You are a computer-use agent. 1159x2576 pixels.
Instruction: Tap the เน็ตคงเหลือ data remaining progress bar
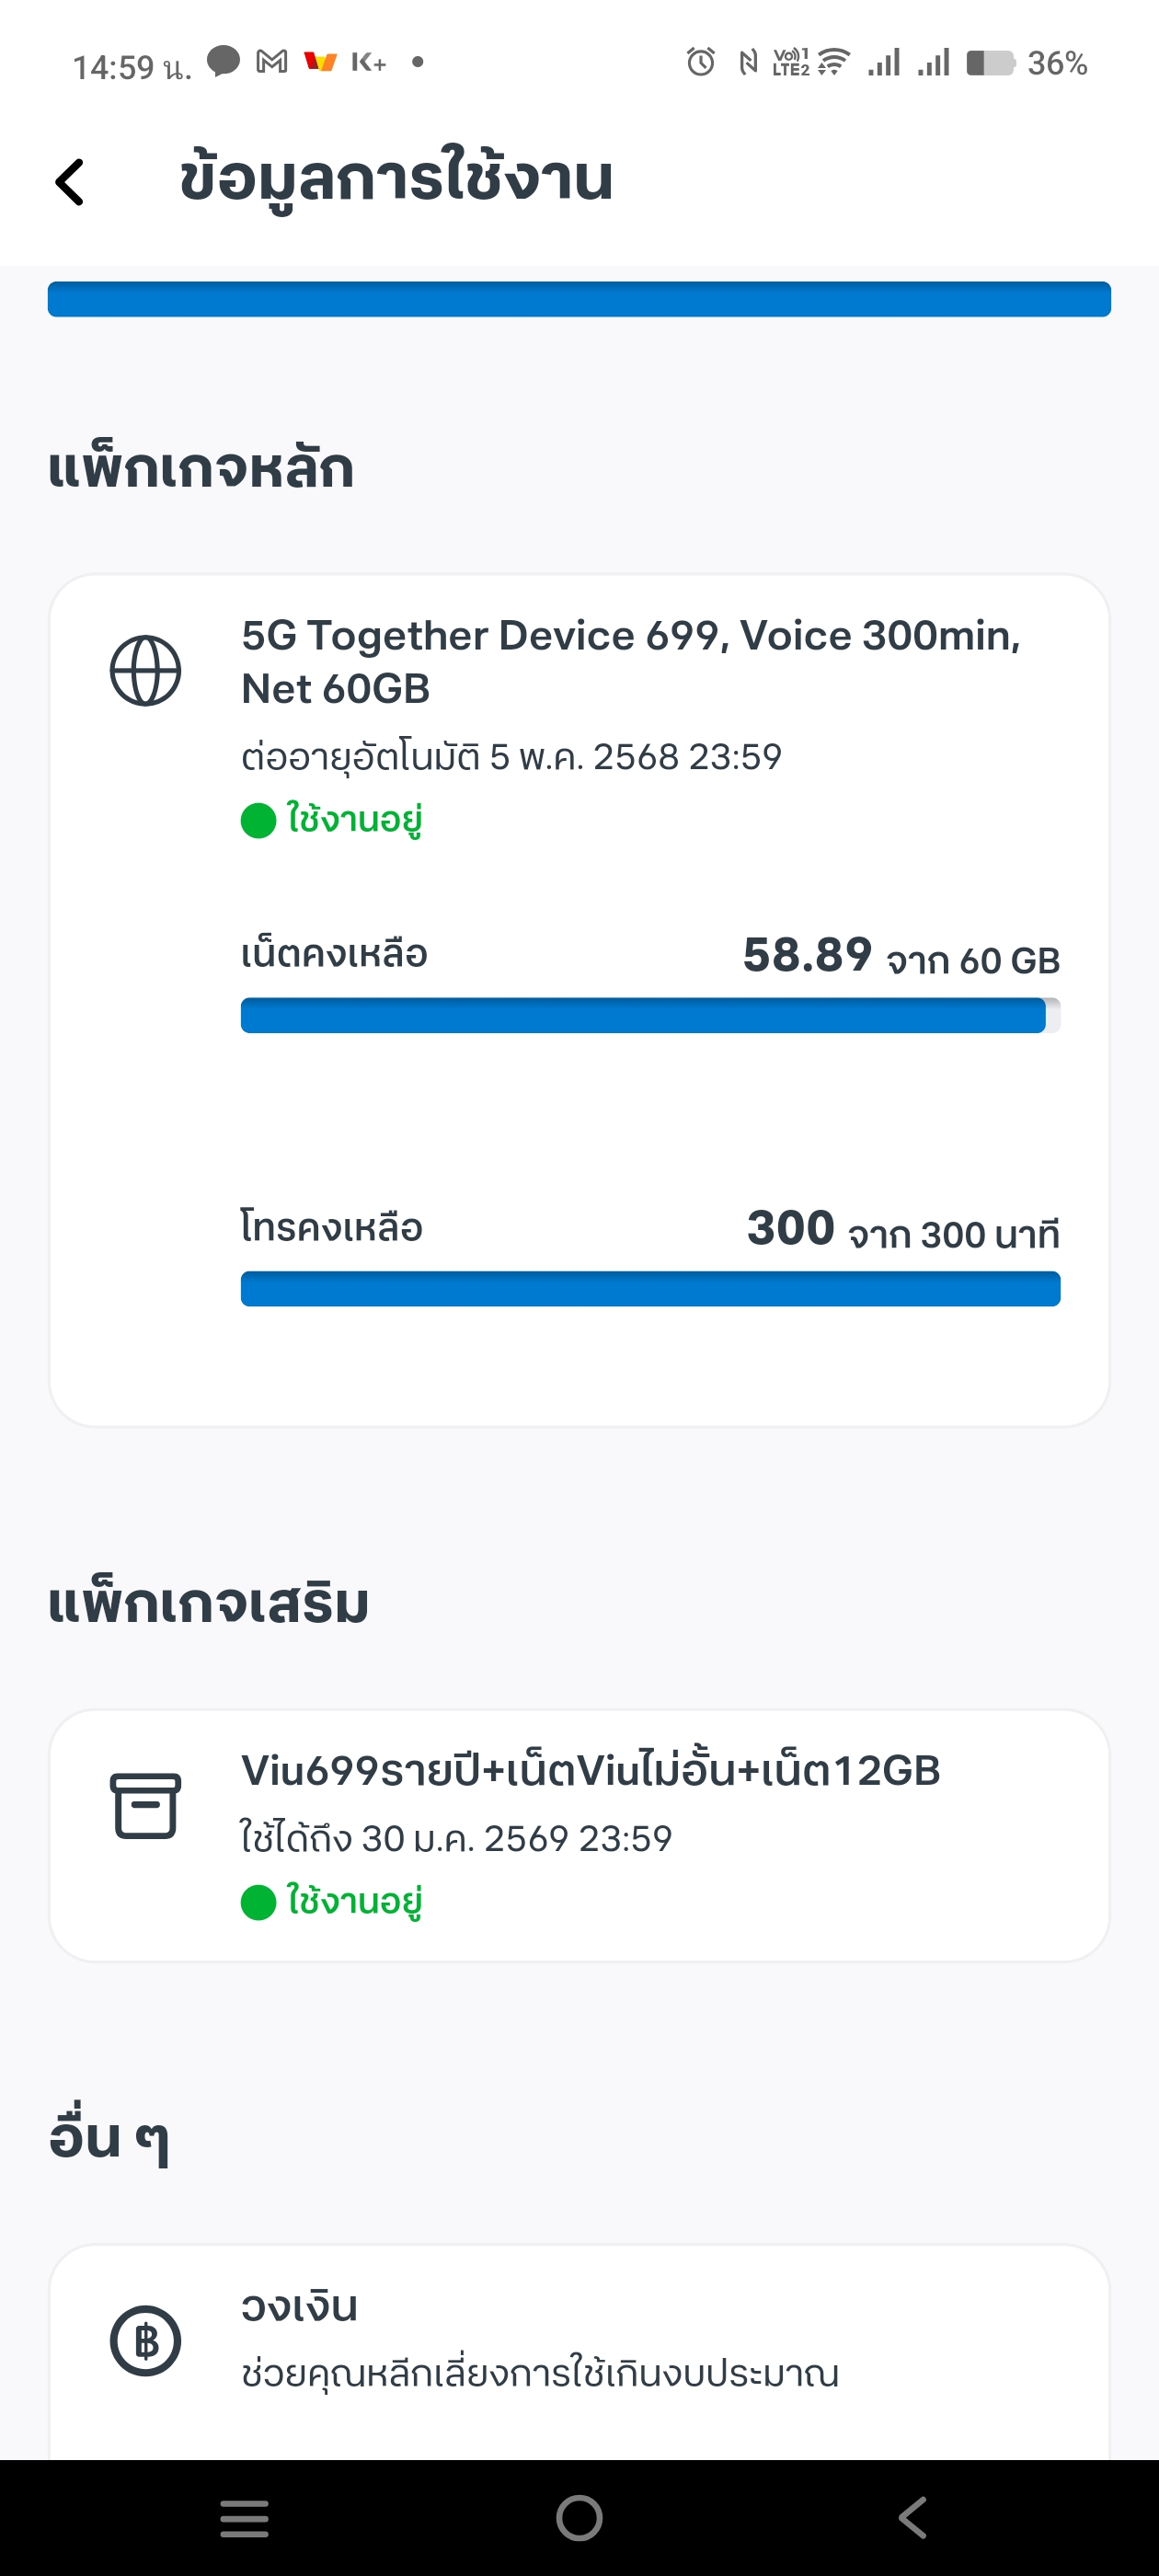point(650,1015)
